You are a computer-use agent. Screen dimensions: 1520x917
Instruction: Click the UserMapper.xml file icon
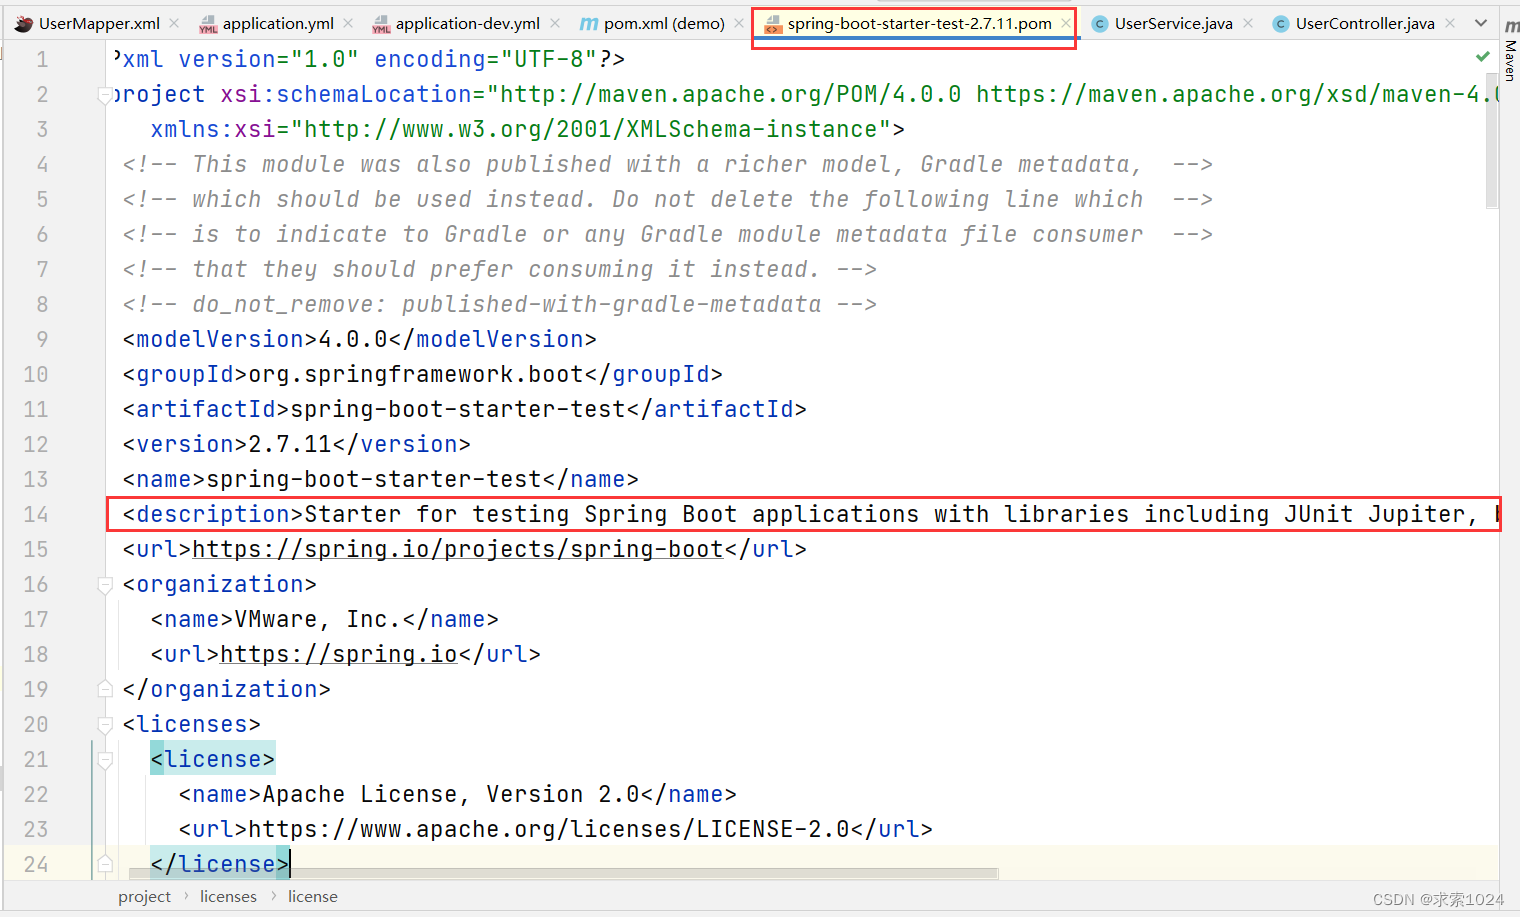24,23
